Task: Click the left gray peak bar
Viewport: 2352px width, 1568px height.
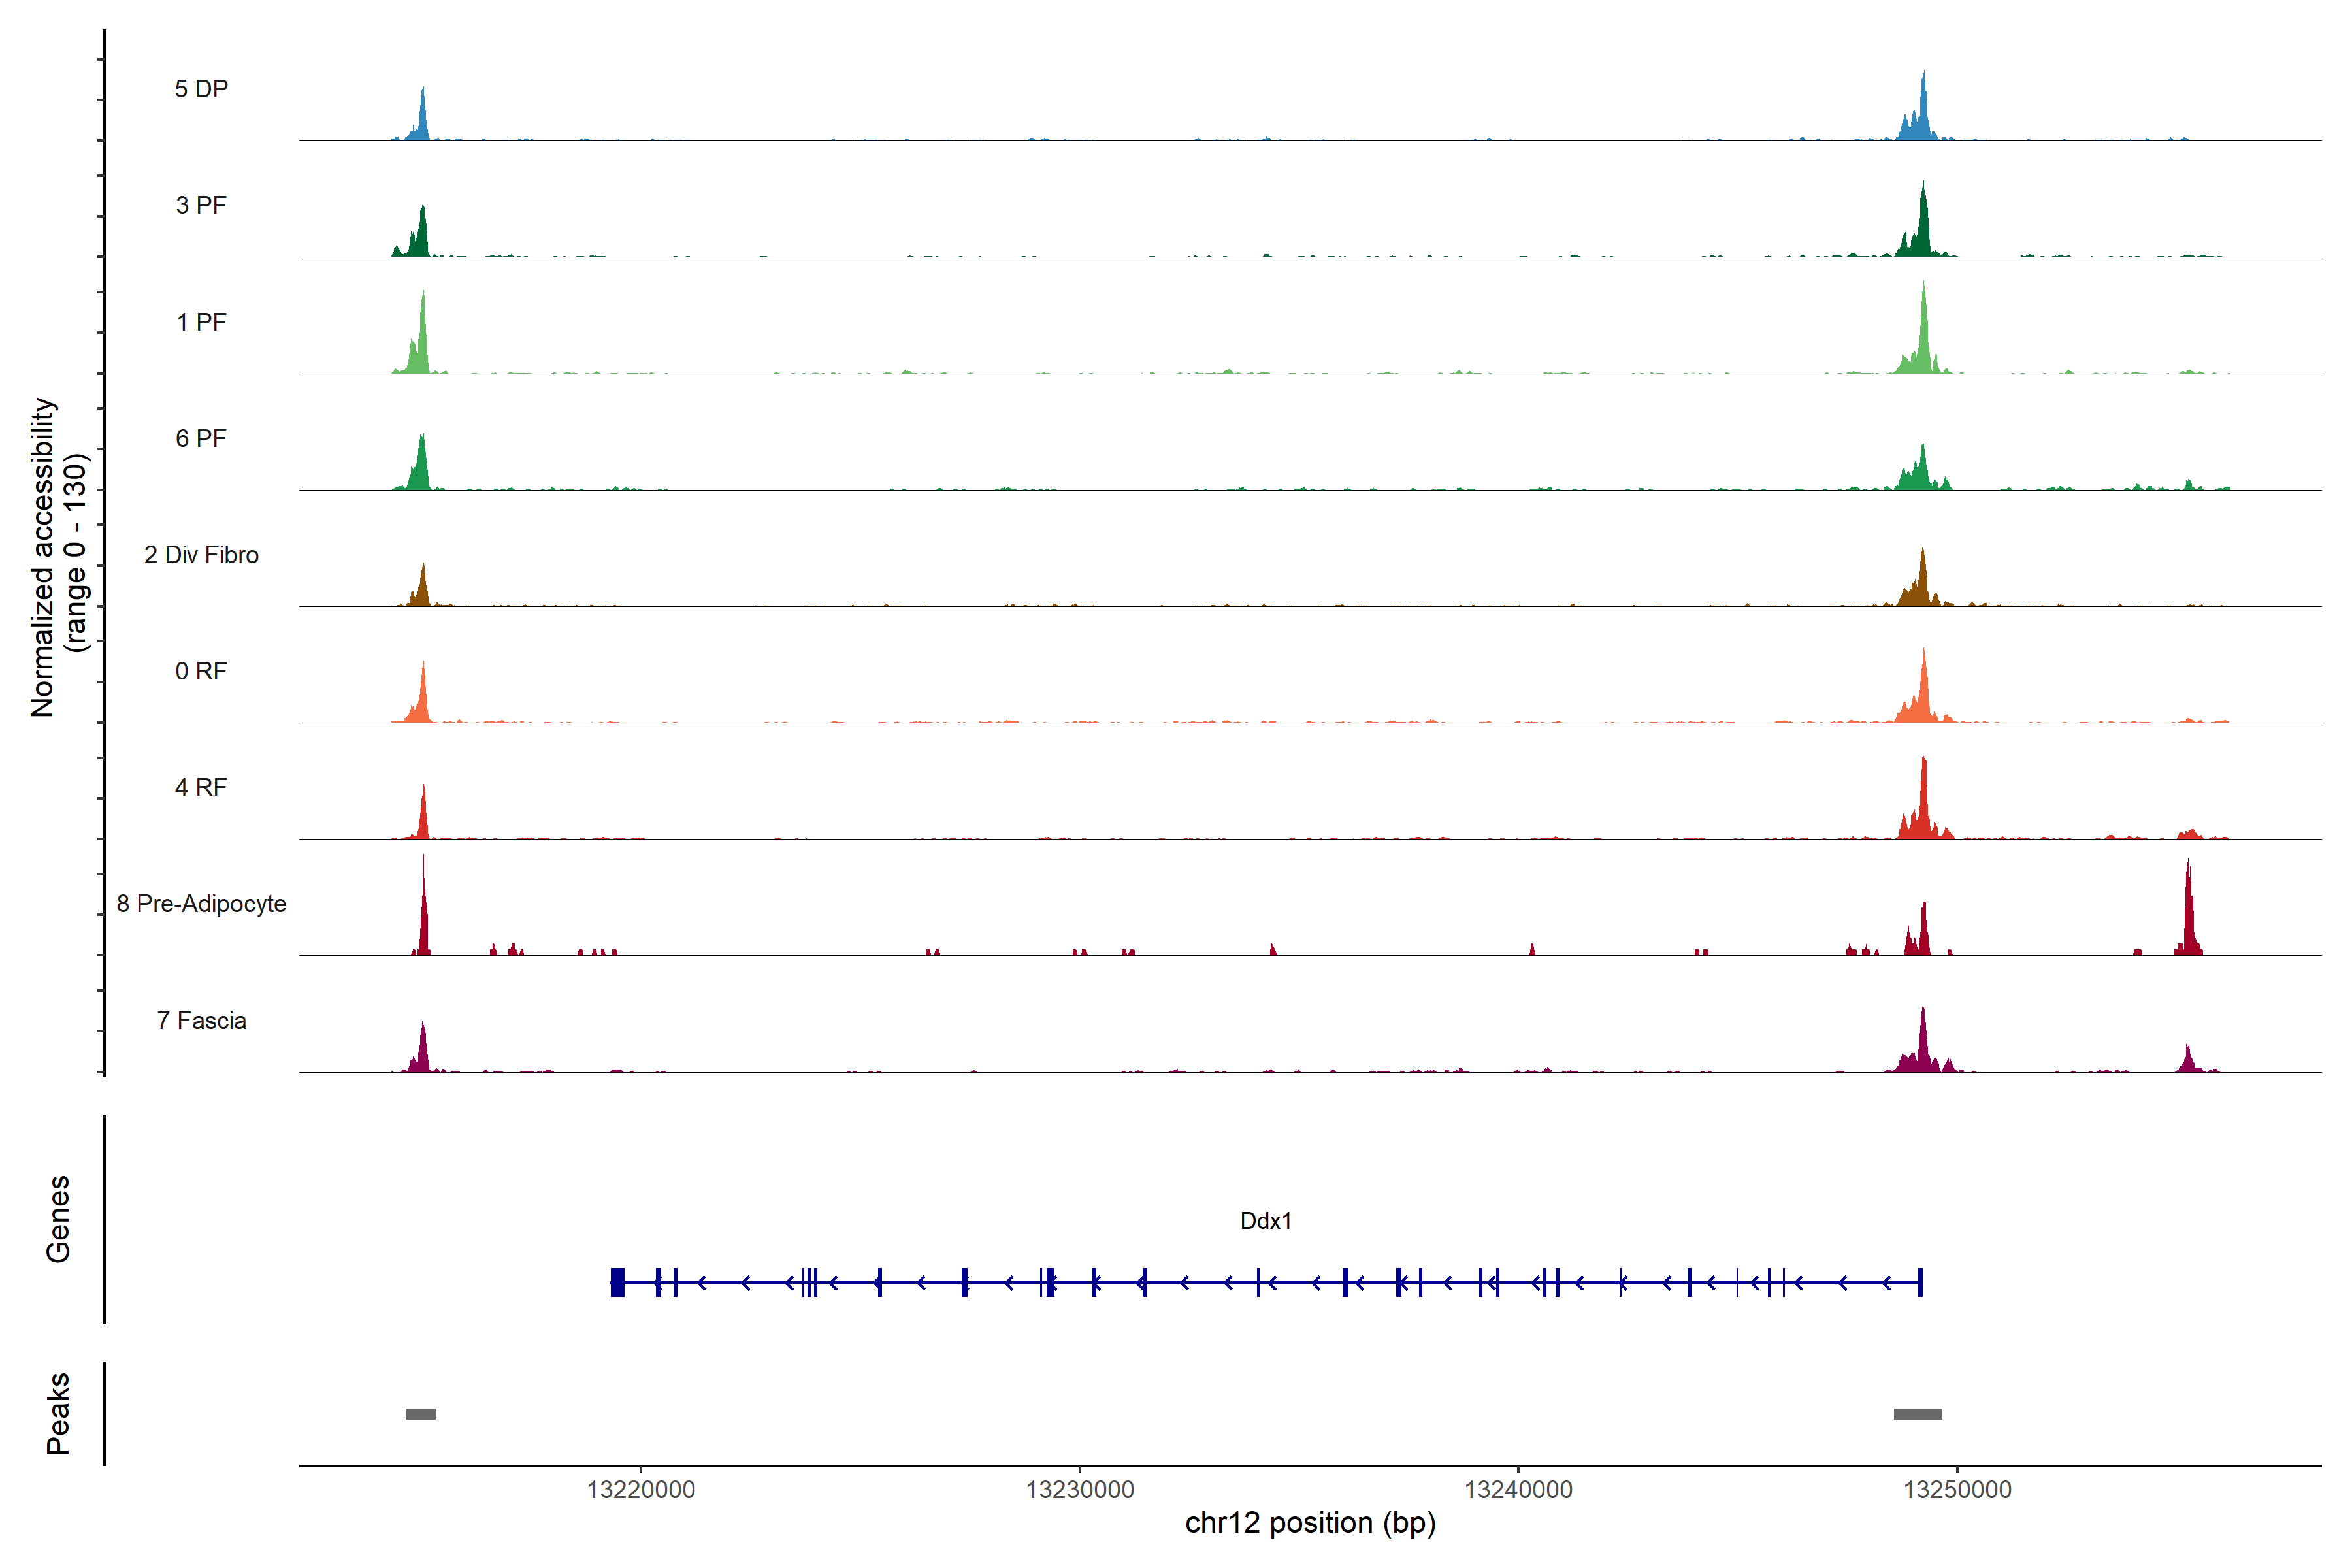Action: tap(420, 1414)
